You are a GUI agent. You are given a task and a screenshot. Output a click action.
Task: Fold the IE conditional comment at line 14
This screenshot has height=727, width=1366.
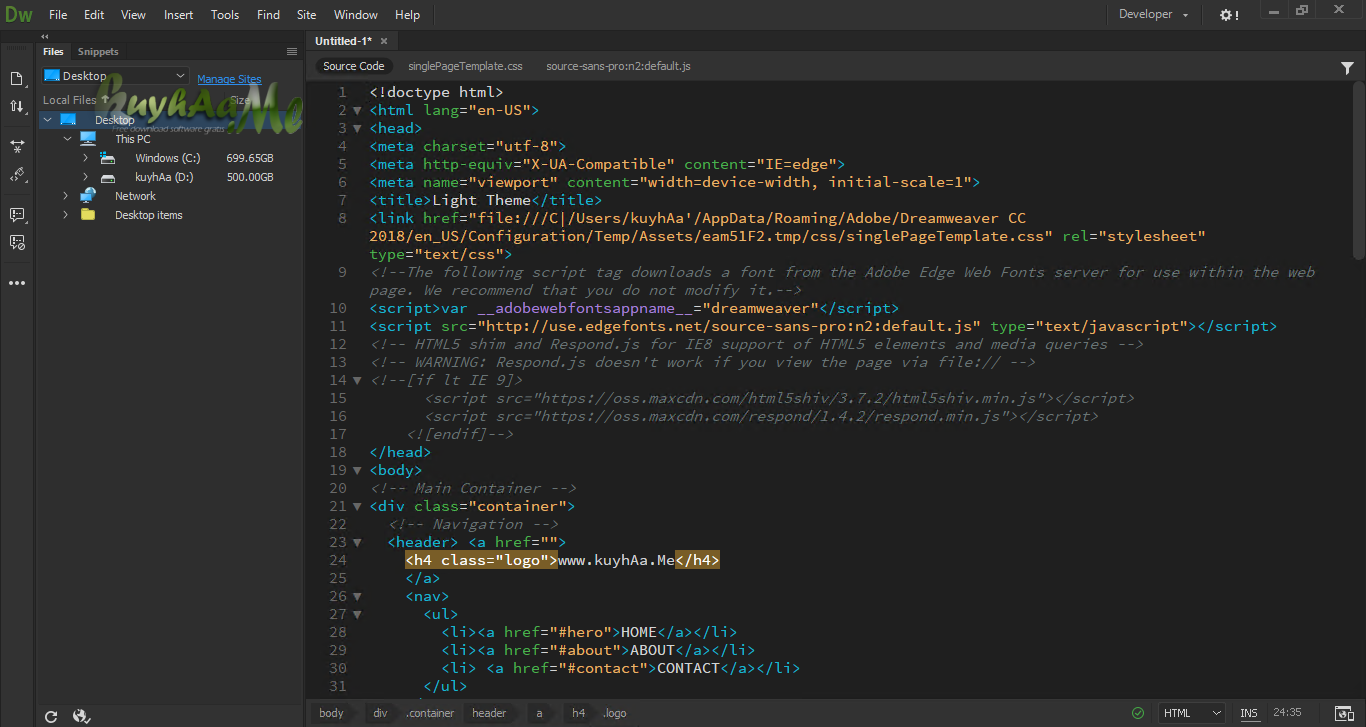pyautogui.click(x=357, y=380)
